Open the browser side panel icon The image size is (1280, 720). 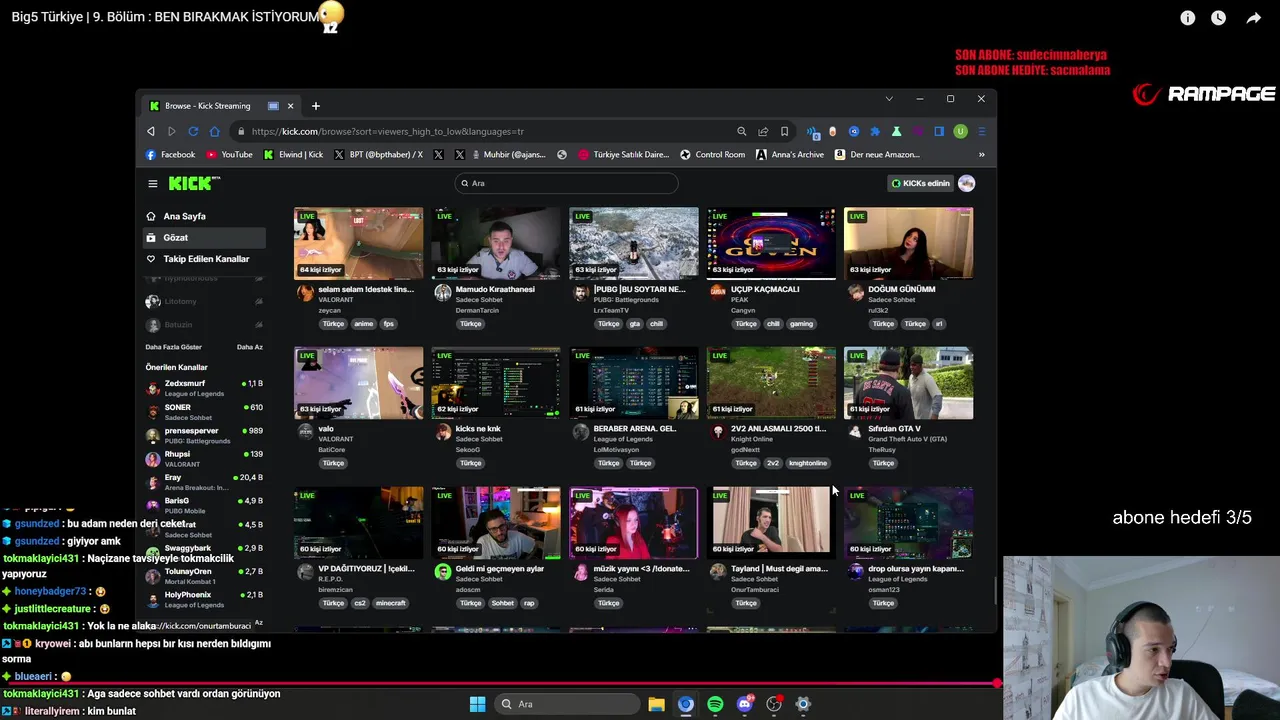point(939,131)
